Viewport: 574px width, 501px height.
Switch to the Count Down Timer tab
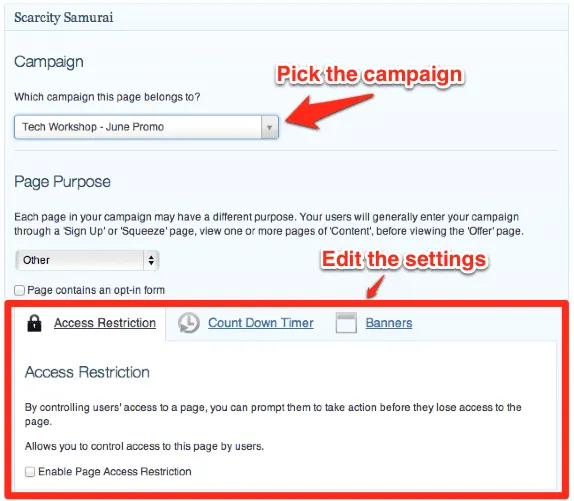261,323
